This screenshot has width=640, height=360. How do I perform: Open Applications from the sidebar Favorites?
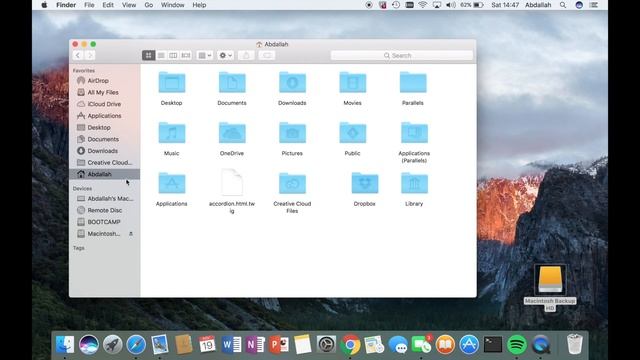point(104,116)
